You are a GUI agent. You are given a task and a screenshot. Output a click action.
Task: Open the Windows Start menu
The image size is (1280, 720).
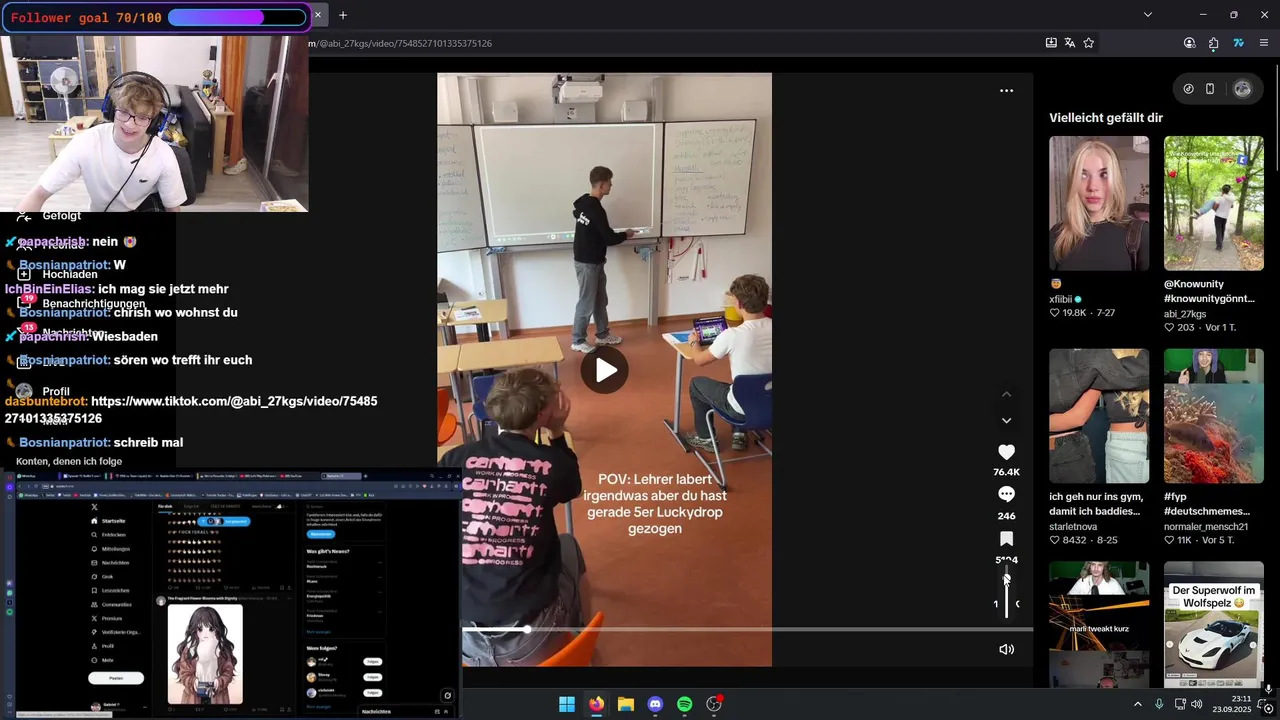coord(567,704)
